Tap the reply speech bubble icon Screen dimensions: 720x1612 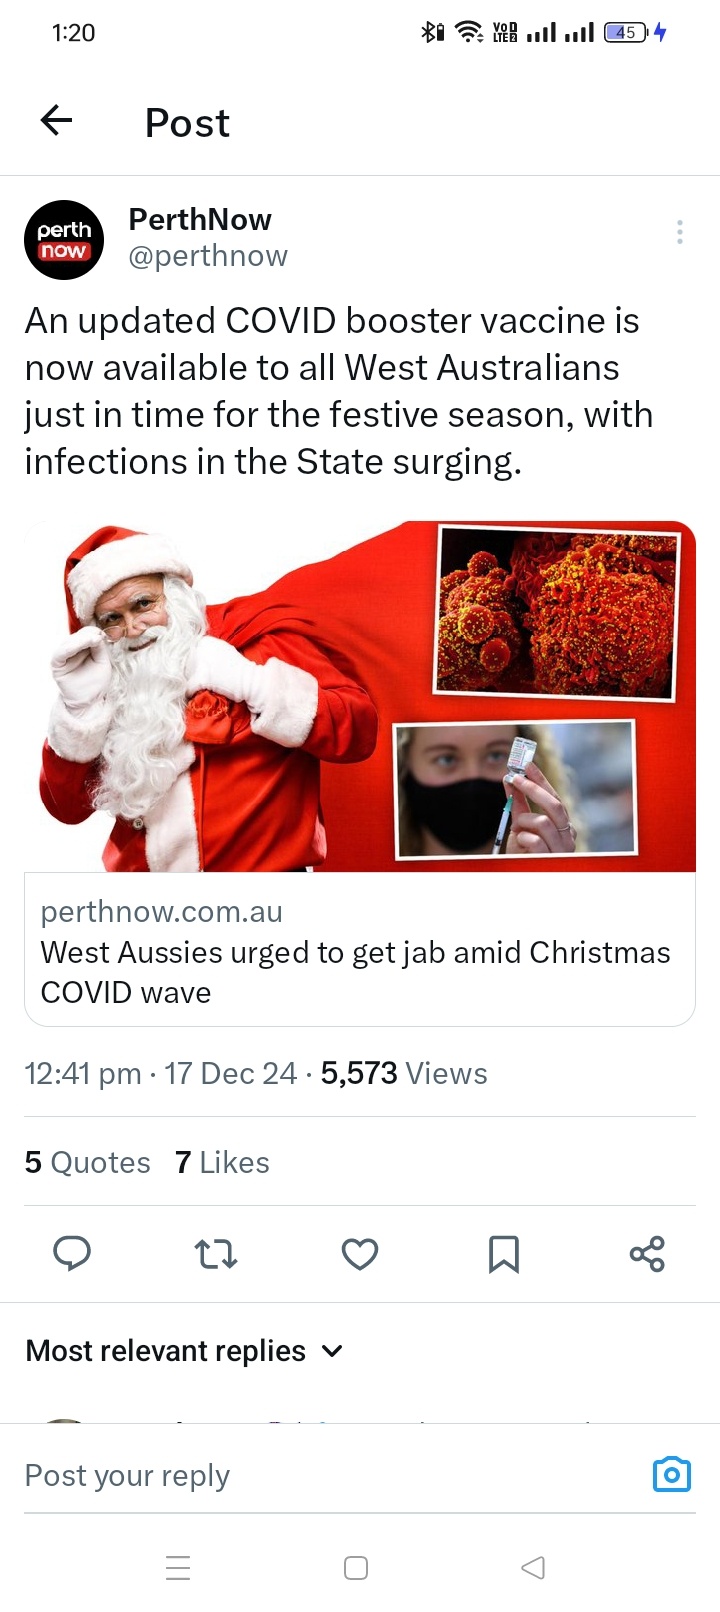point(72,1253)
